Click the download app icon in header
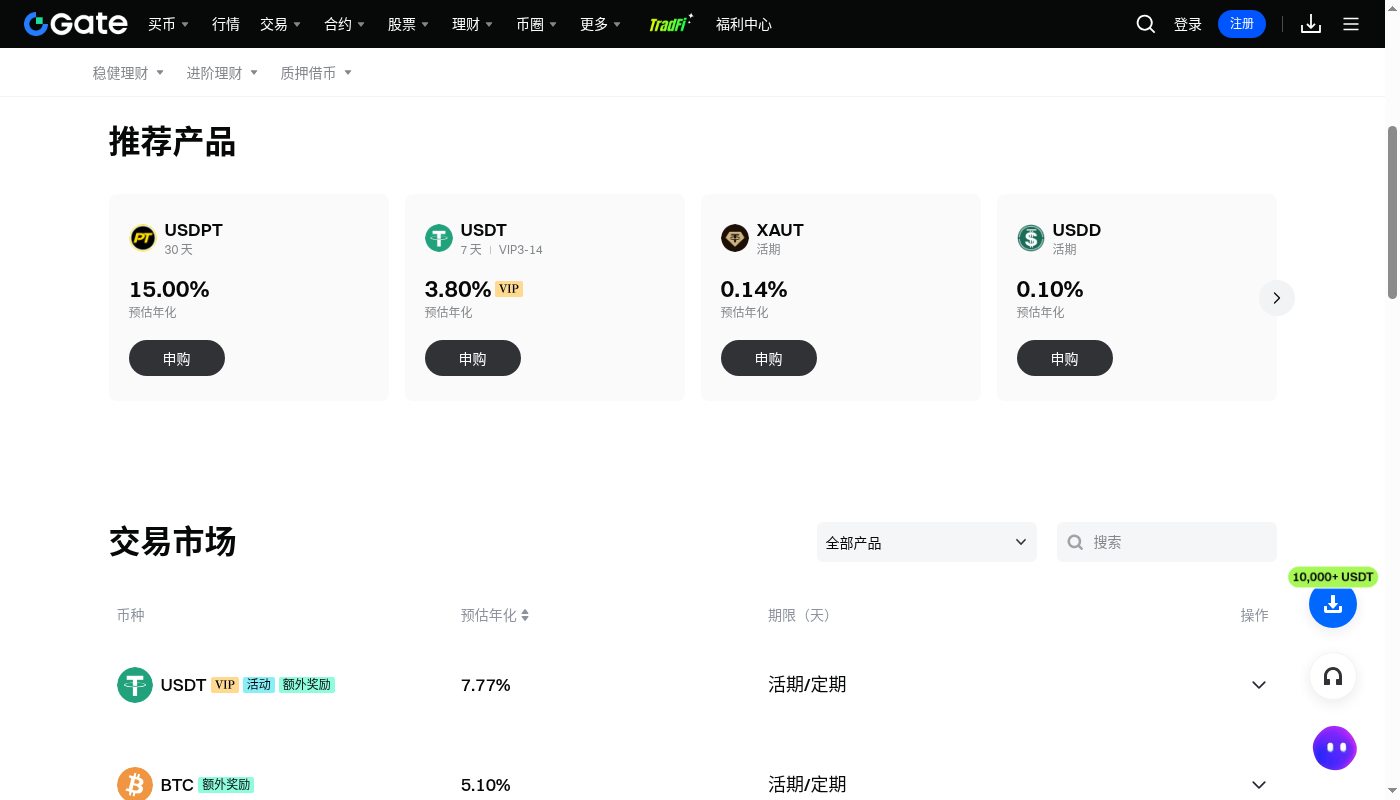This screenshot has width=1400, height=800. [x=1311, y=24]
